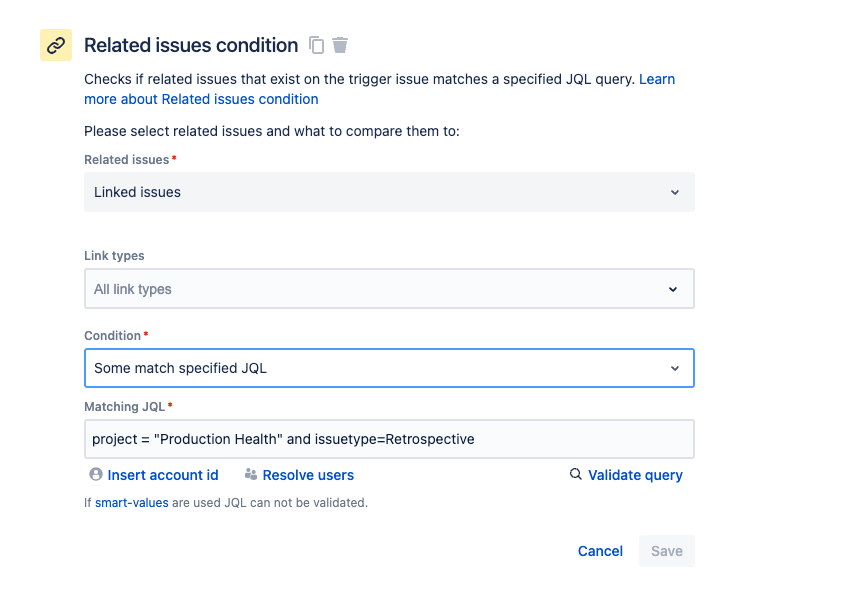Click inside the Matching JQL text field

click(x=389, y=439)
